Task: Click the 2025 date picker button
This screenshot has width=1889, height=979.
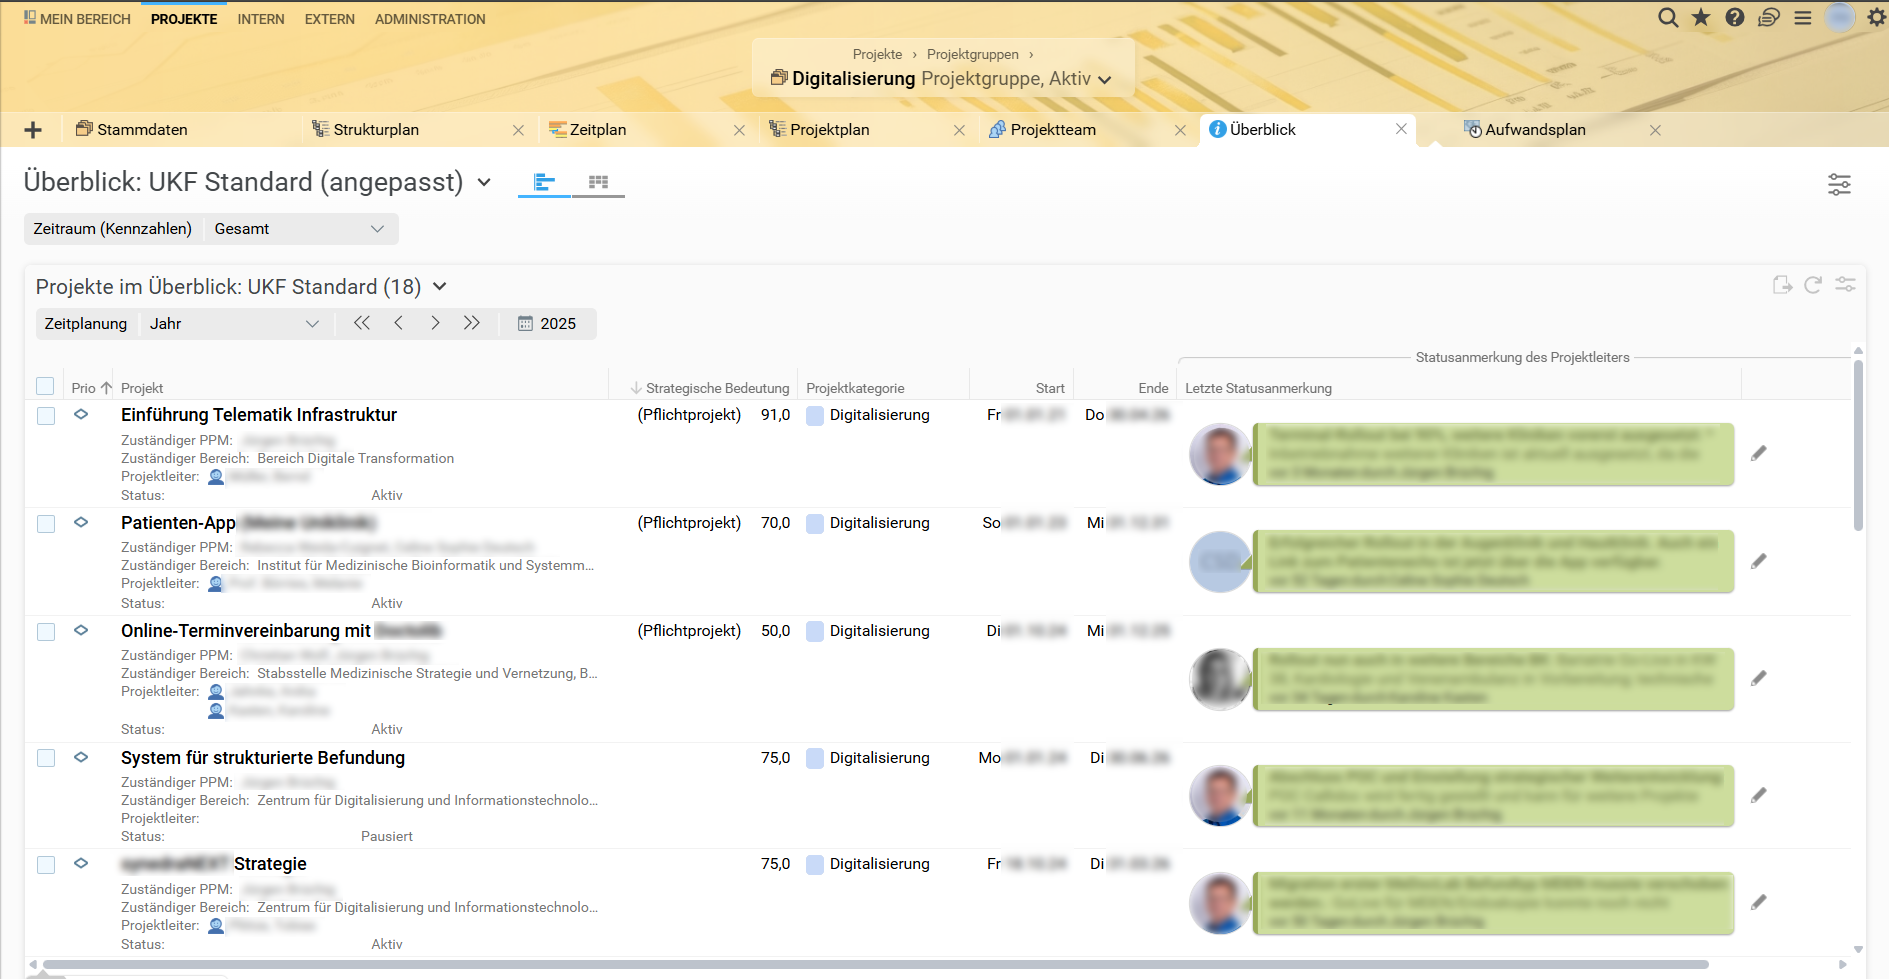Action: (x=547, y=324)
